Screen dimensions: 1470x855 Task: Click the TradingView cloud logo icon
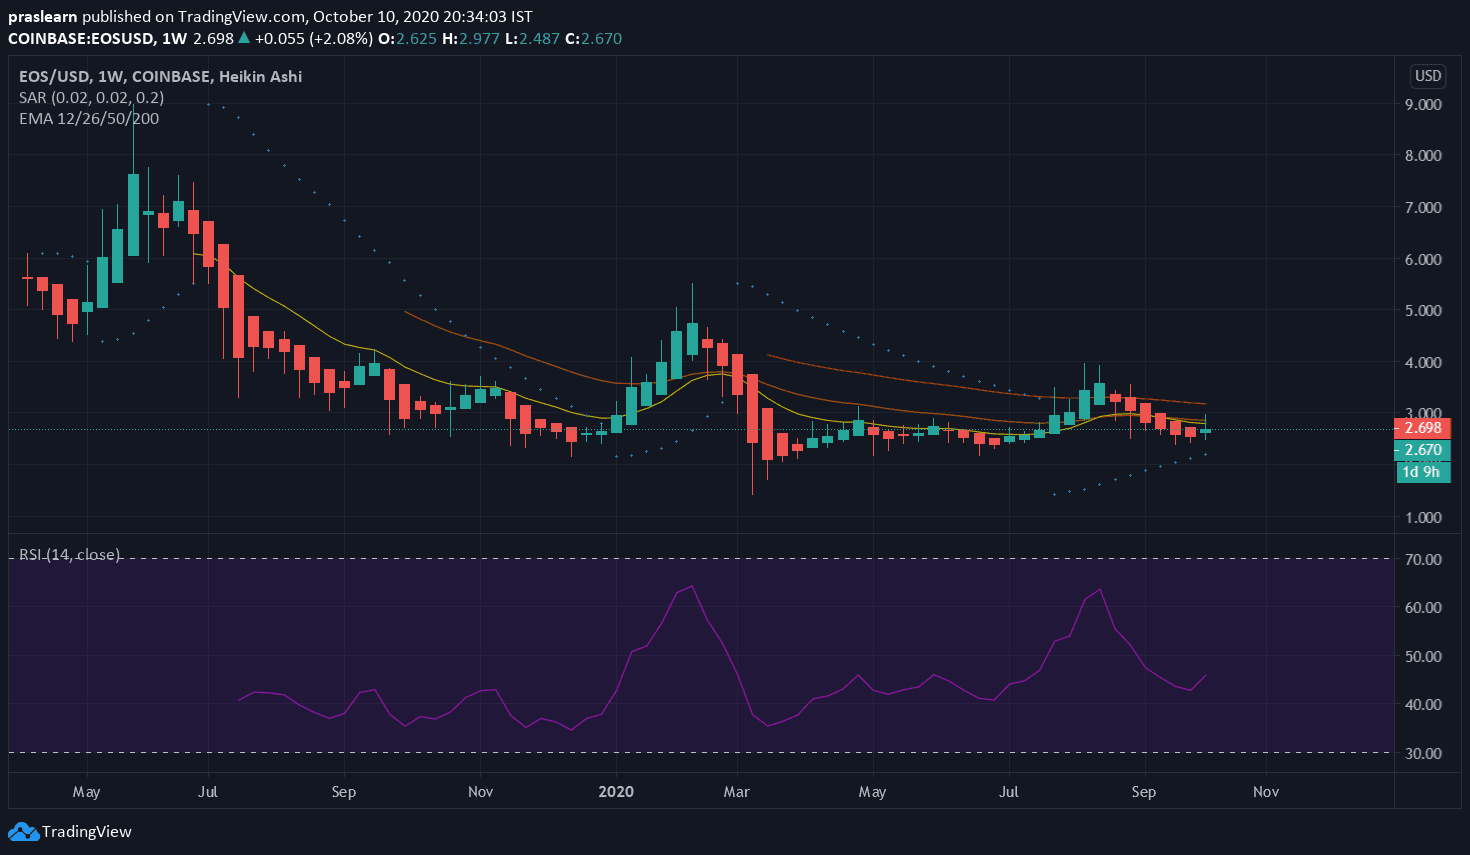coord(23,832)
